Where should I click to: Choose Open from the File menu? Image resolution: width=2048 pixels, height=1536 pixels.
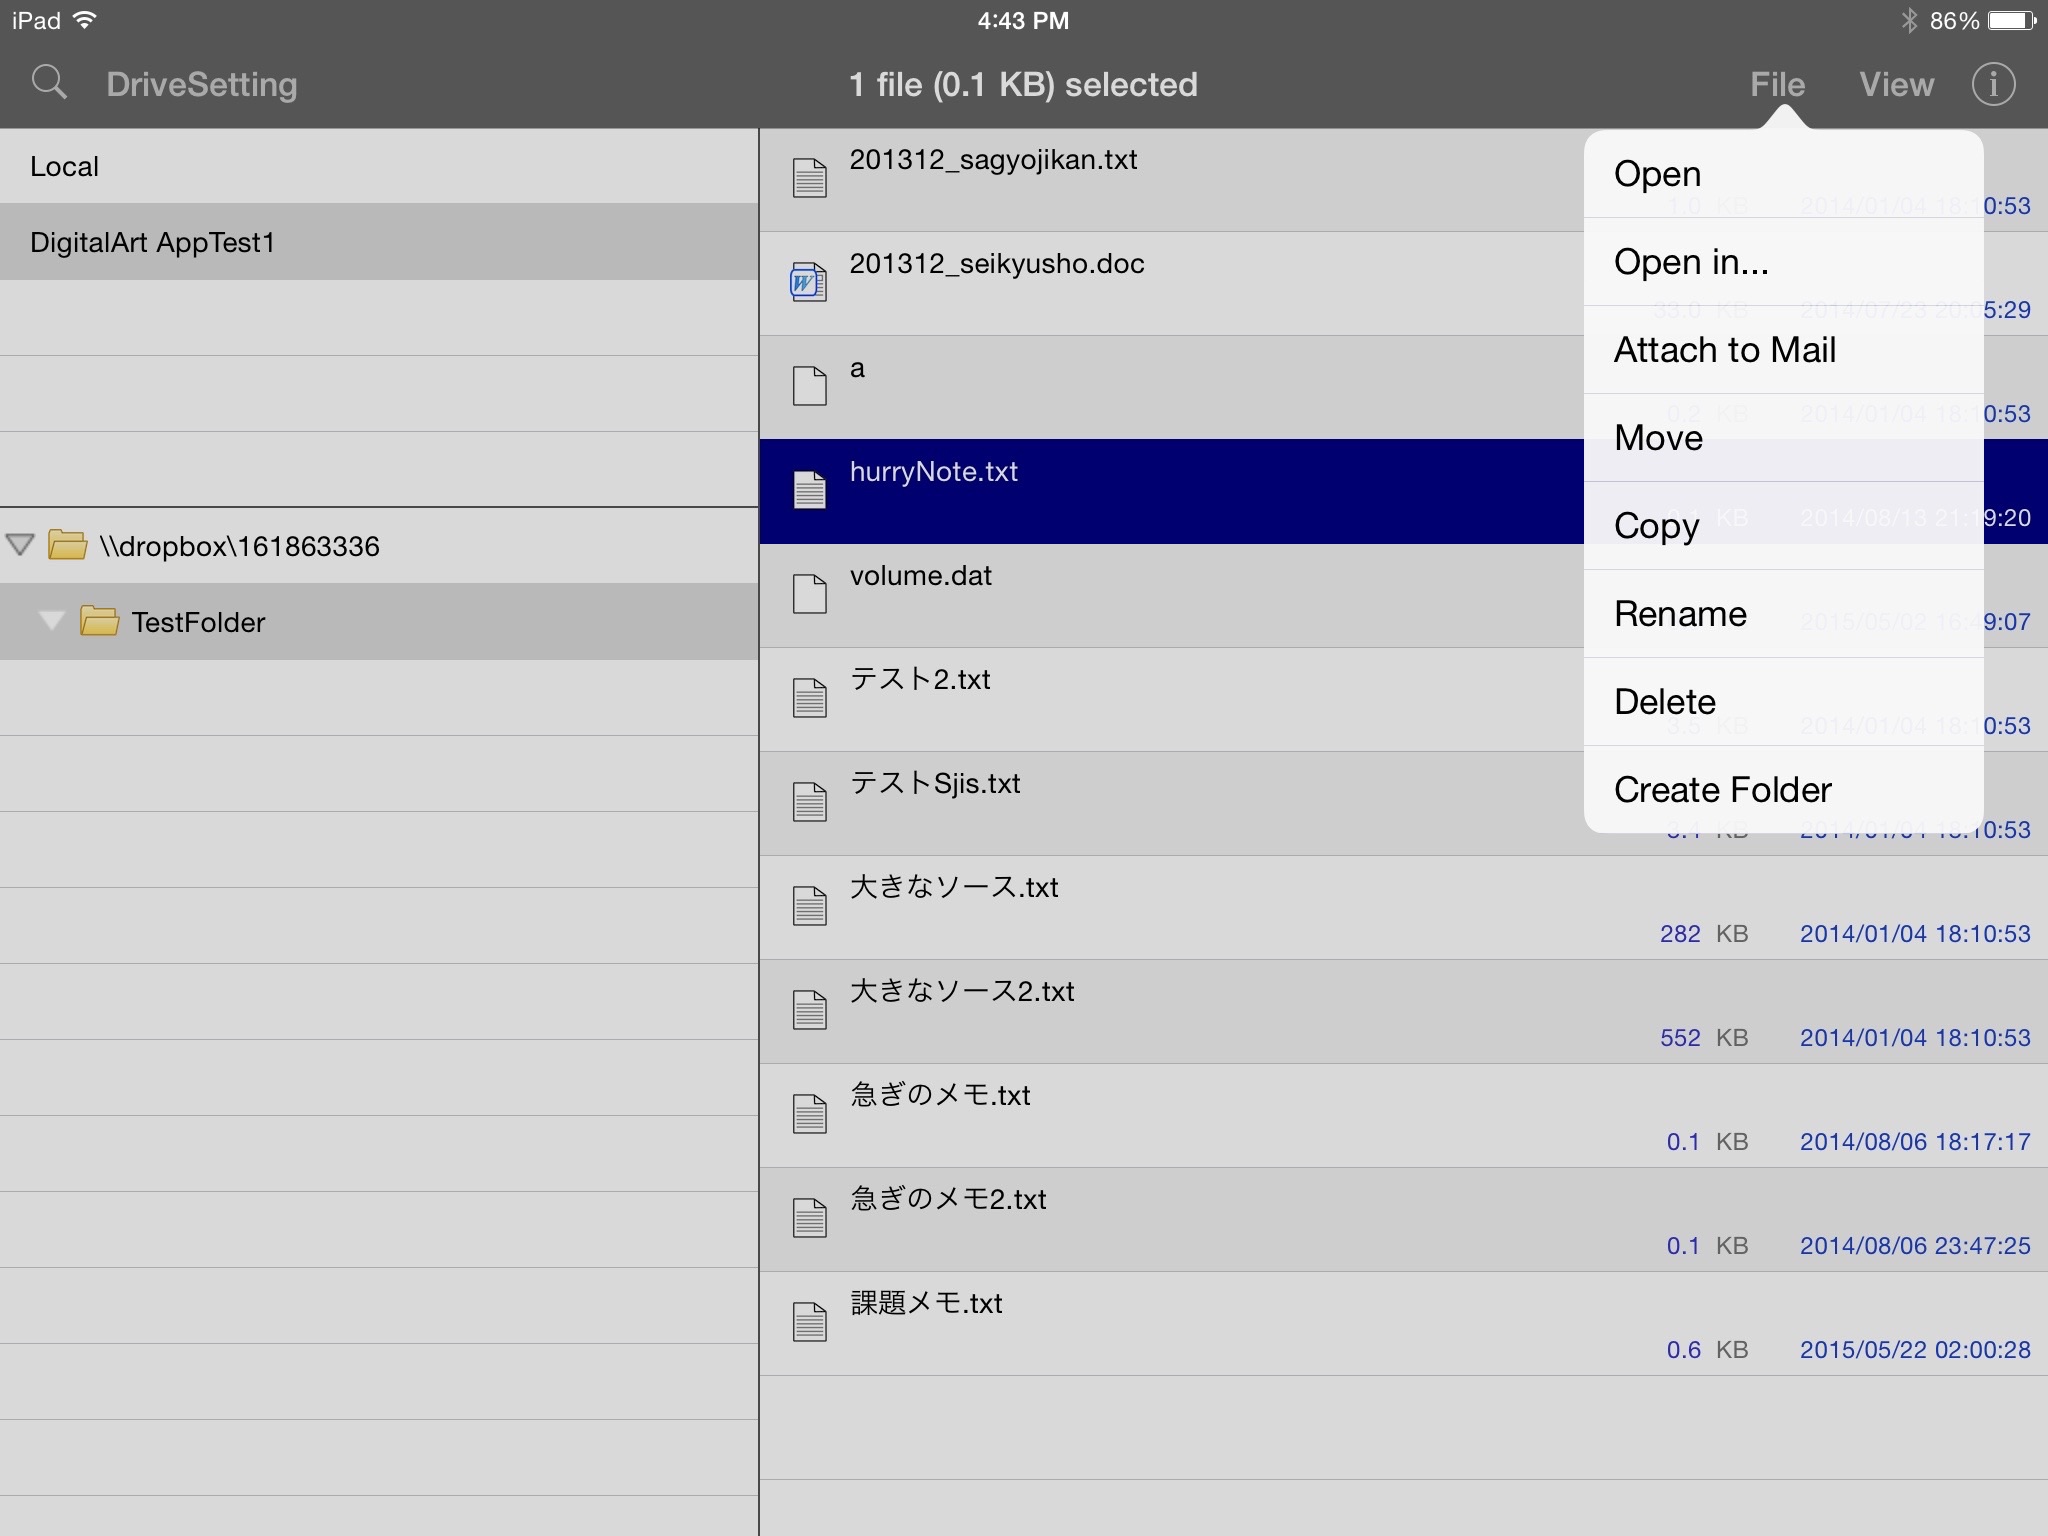(x=1783, y=174)
